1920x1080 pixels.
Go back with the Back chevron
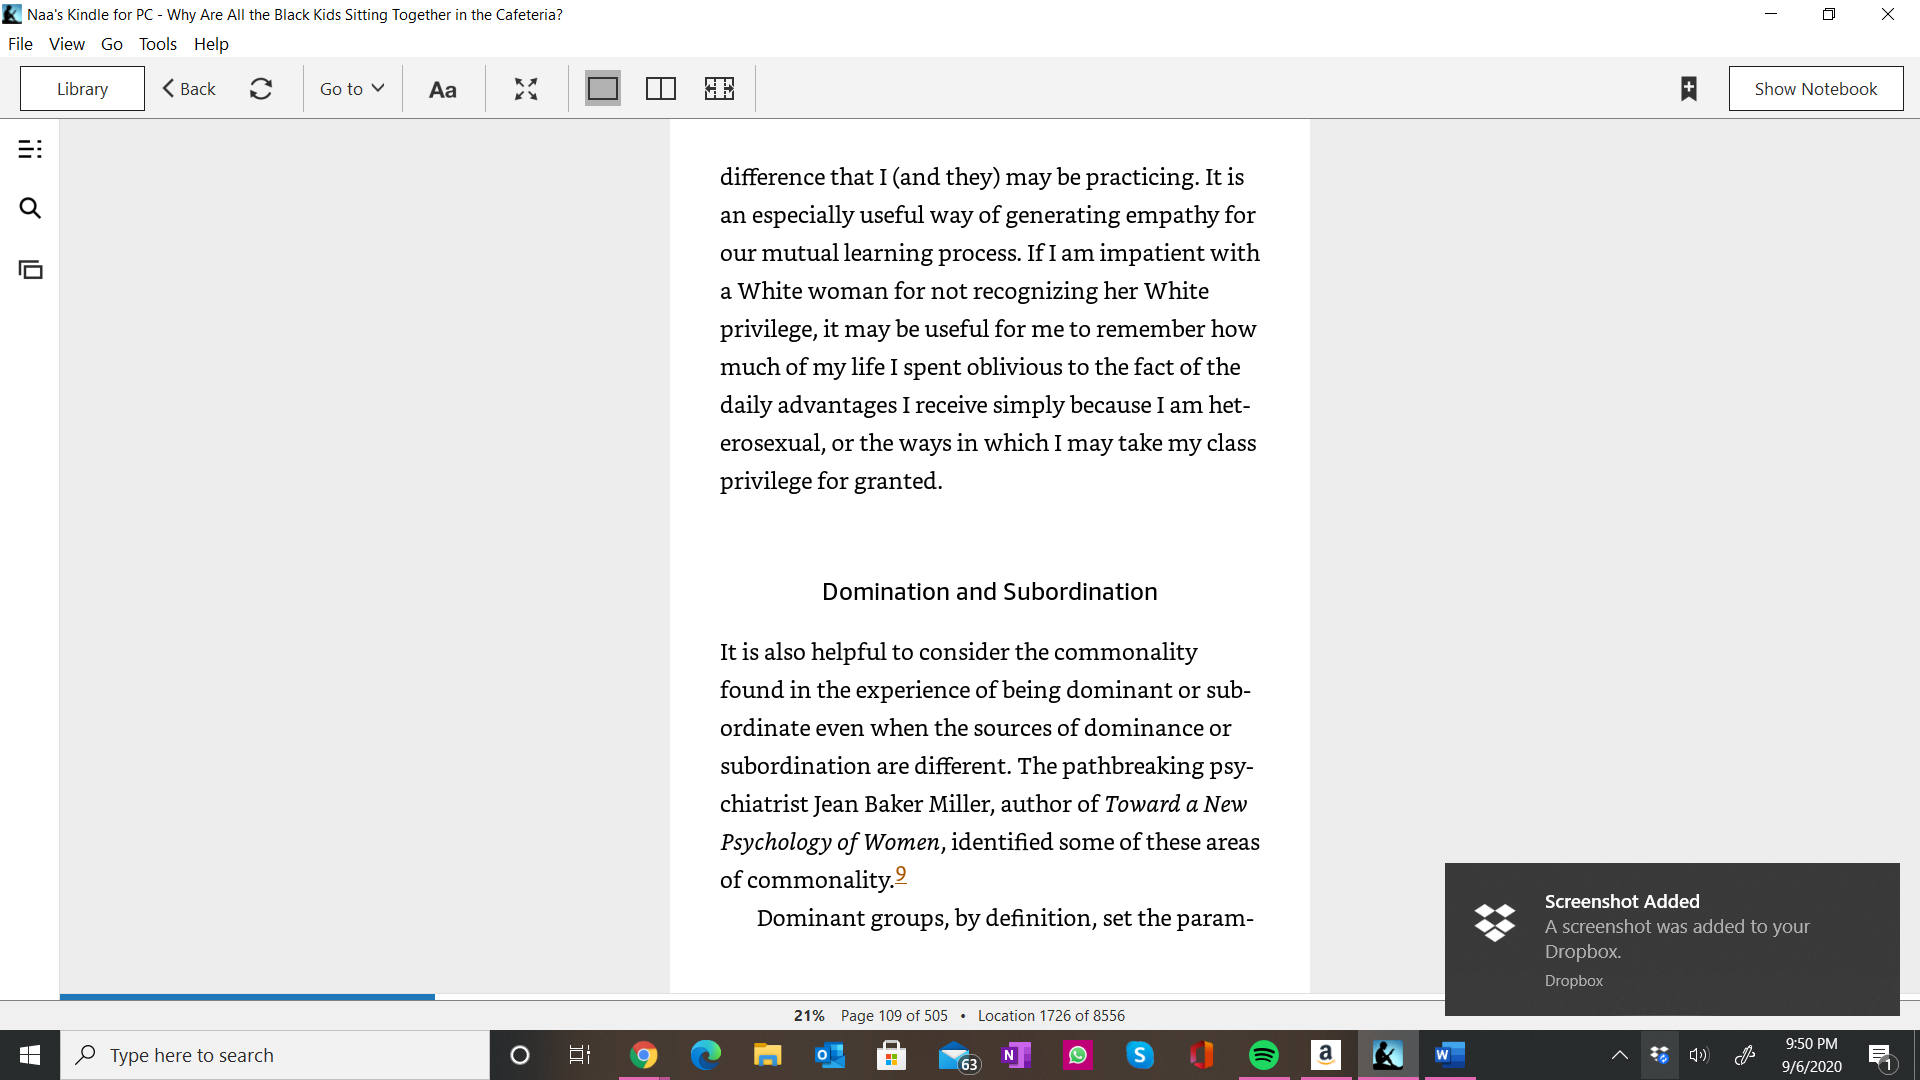[x=189, y=89]
